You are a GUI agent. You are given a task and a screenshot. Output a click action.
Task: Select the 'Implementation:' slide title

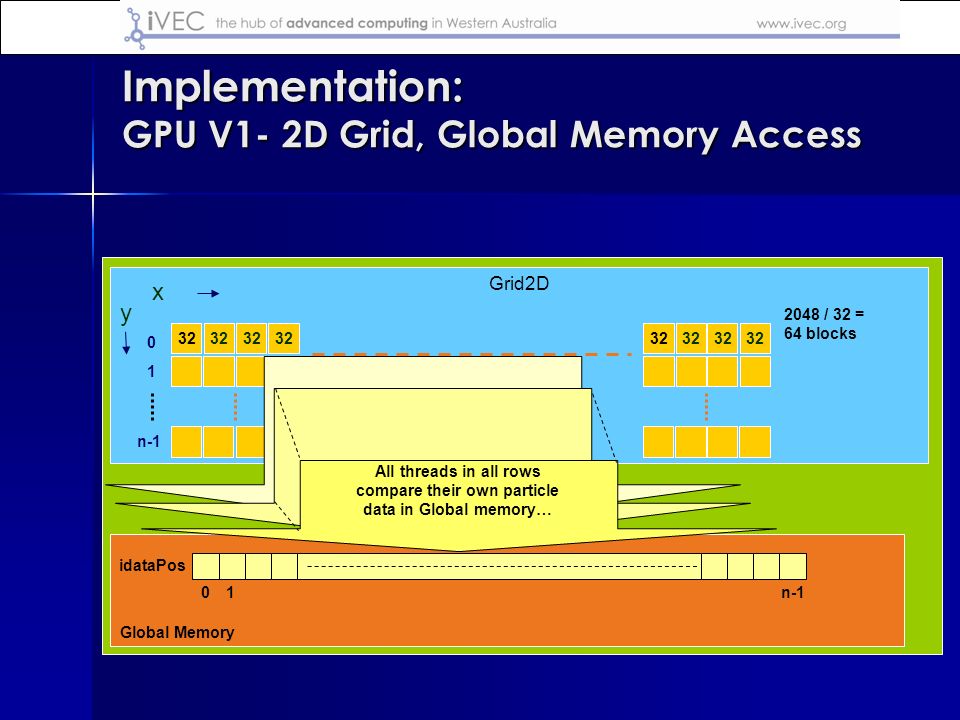pyautogui.click(x=293, y=86)
